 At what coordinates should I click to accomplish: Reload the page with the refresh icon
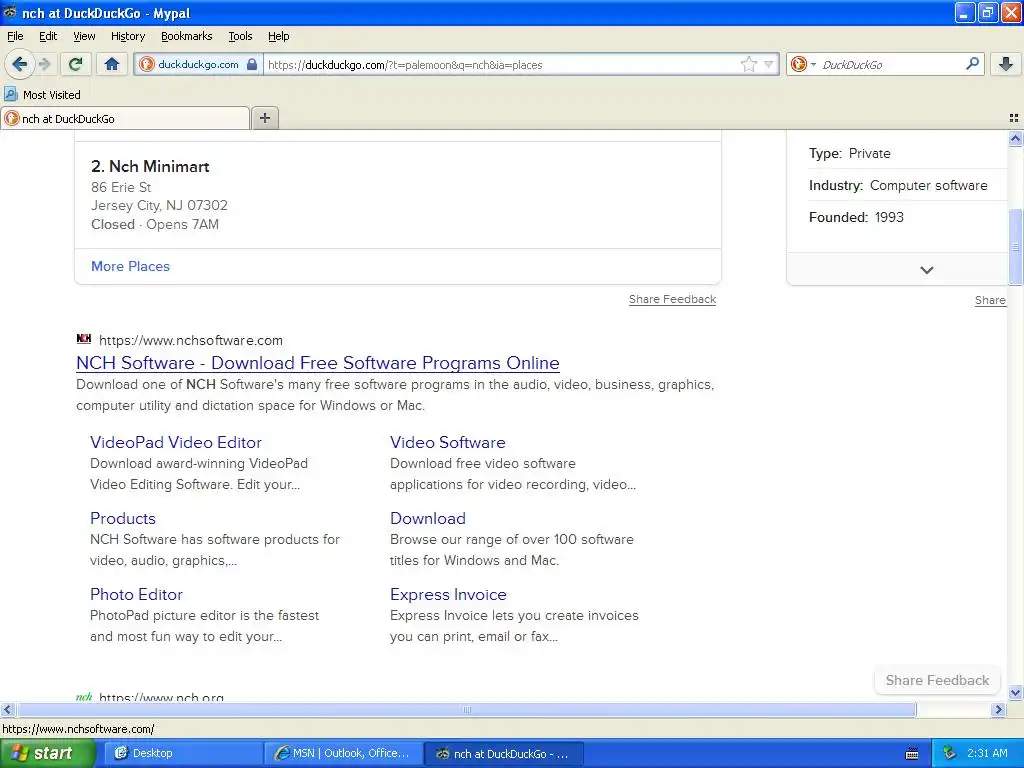76,64
